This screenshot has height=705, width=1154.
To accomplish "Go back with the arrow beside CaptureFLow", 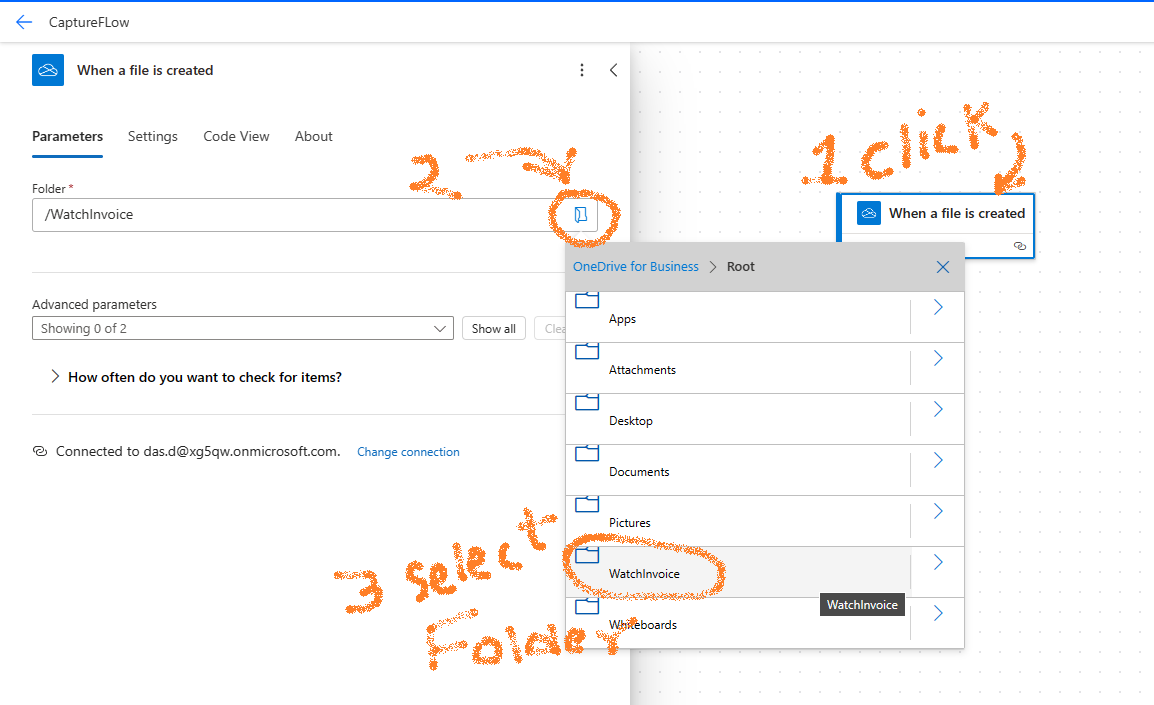I will (24, 22).
